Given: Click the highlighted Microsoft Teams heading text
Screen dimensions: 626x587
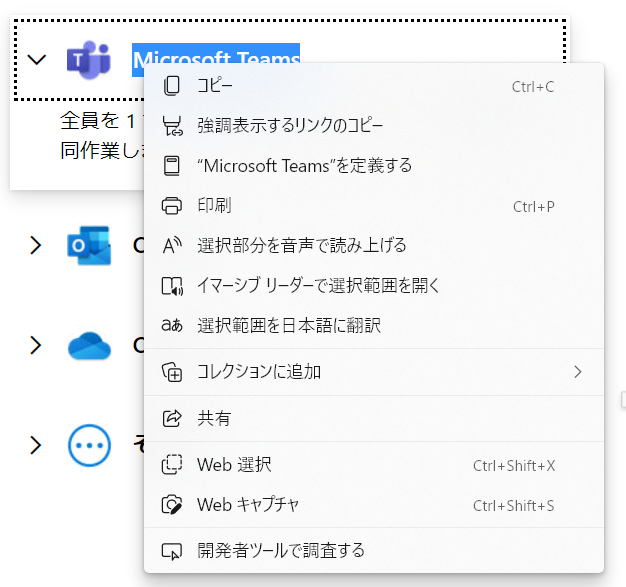Looking at the screenshot, I should tap(216, 55).
